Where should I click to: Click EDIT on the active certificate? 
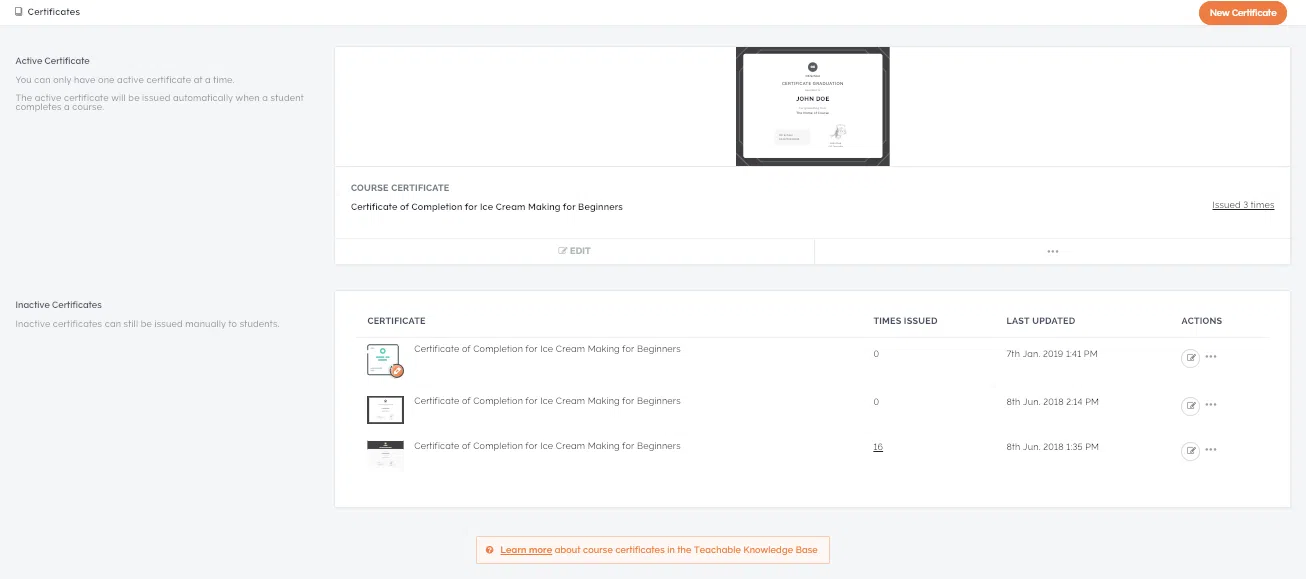point(574,251)
